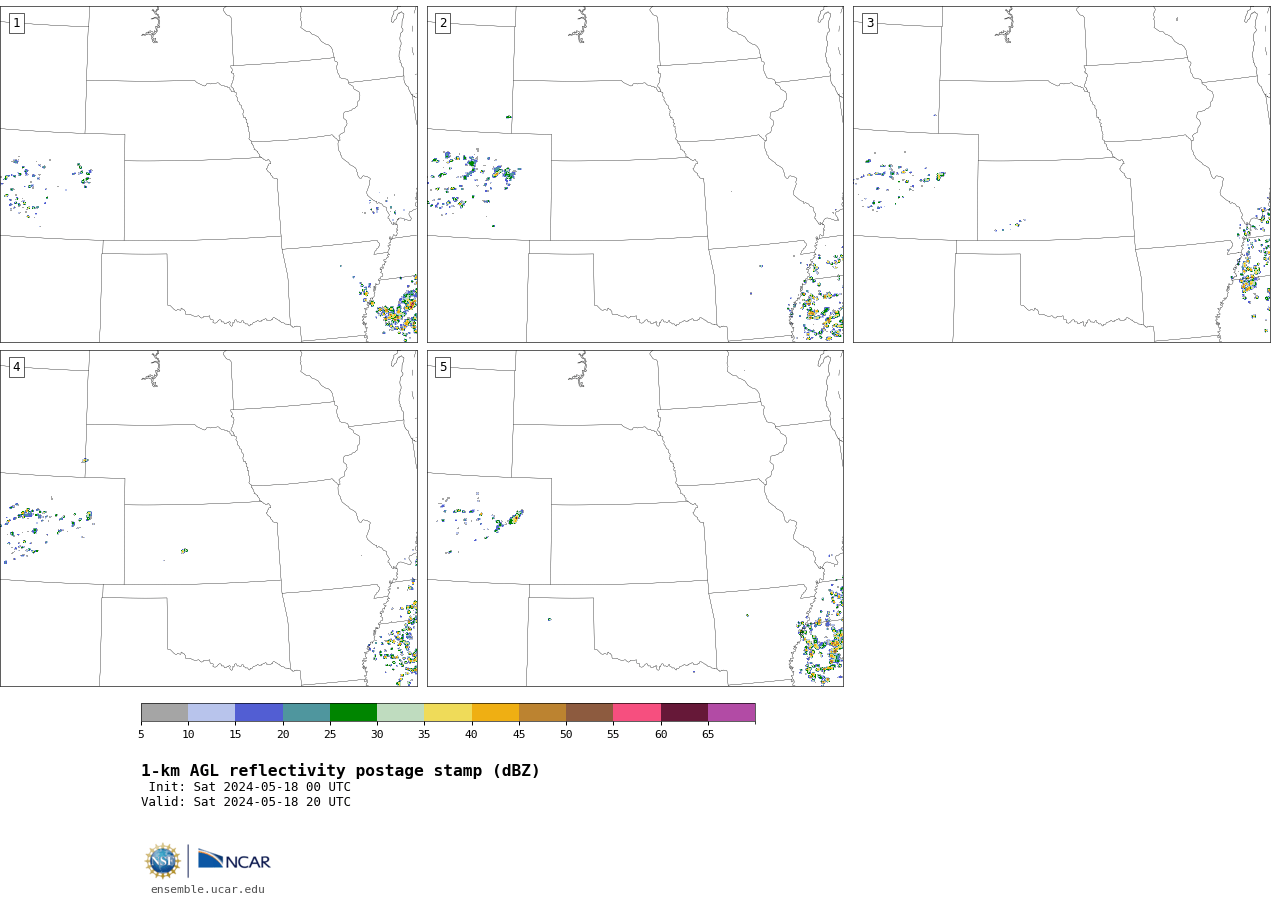Click the NCAR logo

coord(234,860)
